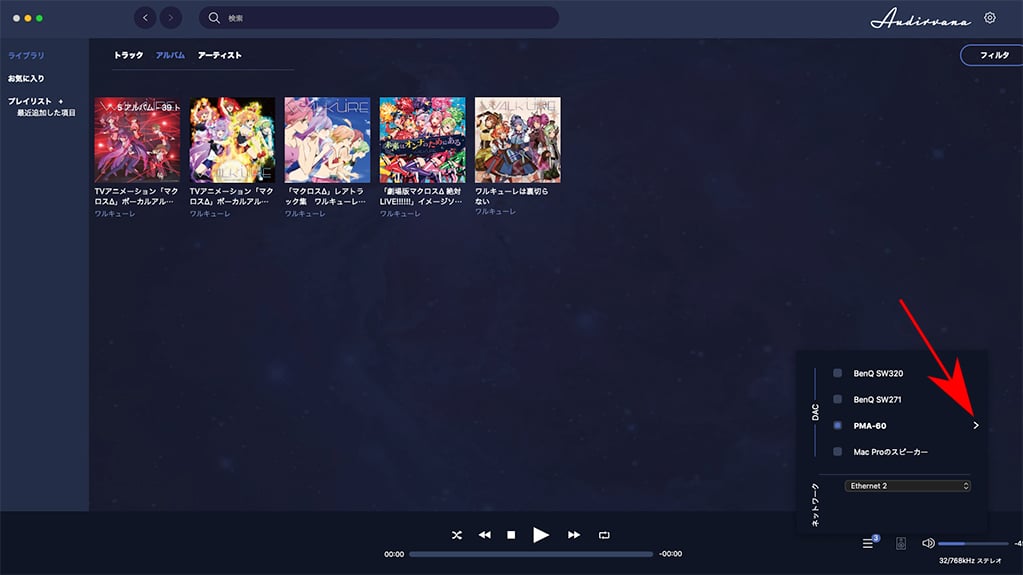The width and height of the screenshot is (1023, 575).
Task: Open the play queue list icon
Action: pyautogui.click(x=868, y=543)
